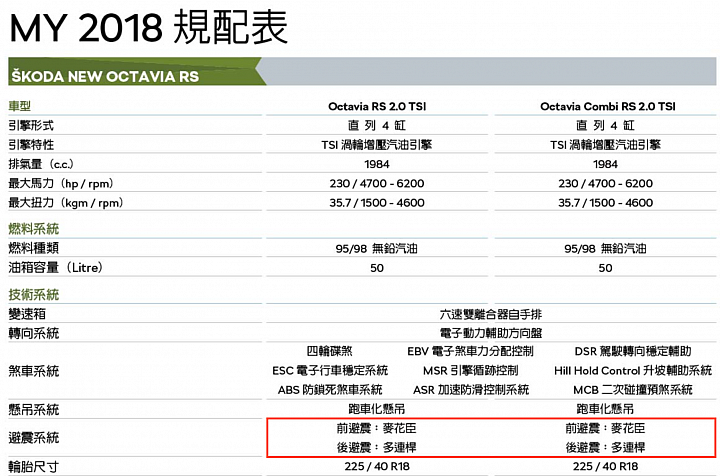Click '1984' displacement in Combi RS column
Image resolution: width=720 pixels, height=476 pixels.
pos(605,164)
